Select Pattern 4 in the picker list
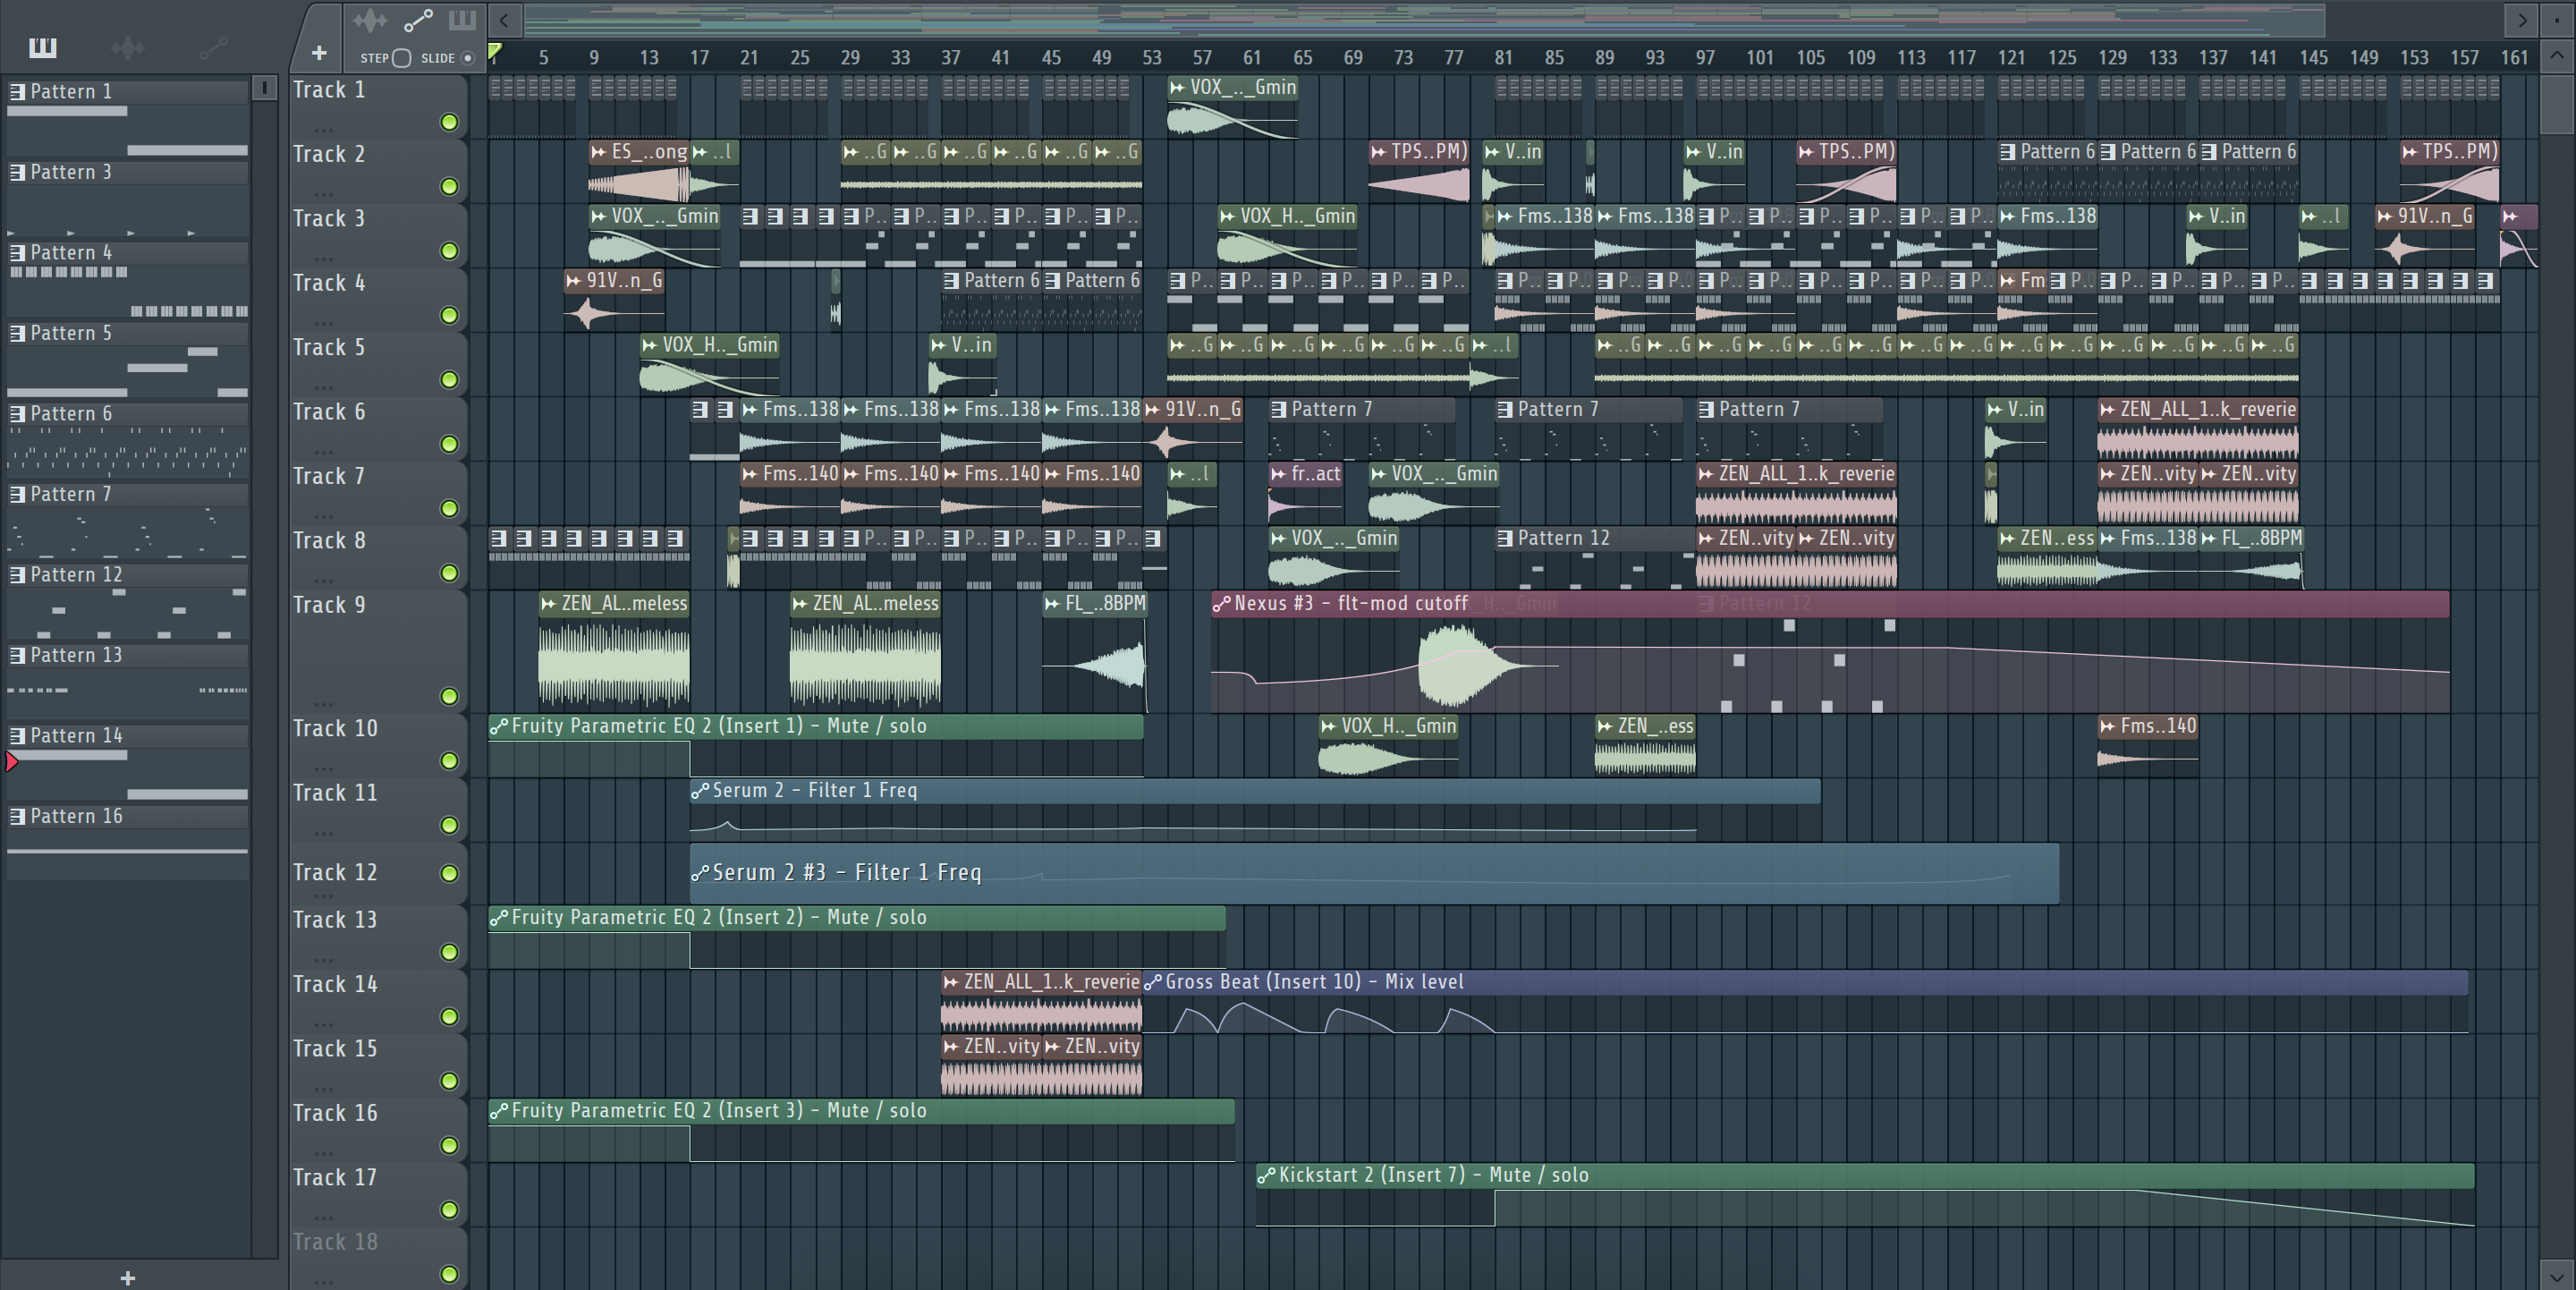This screenshot has height=1290, width=2576. (x=128, y=253)
